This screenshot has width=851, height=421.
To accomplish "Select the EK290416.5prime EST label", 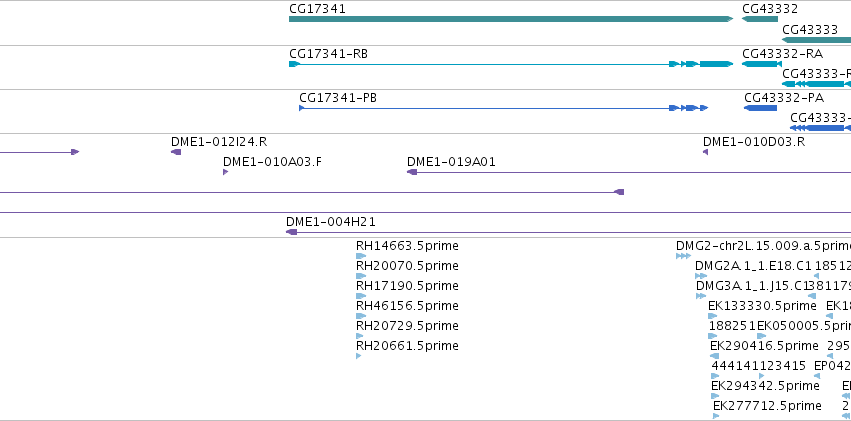I will pyautogui.click(x=764, y=346).
